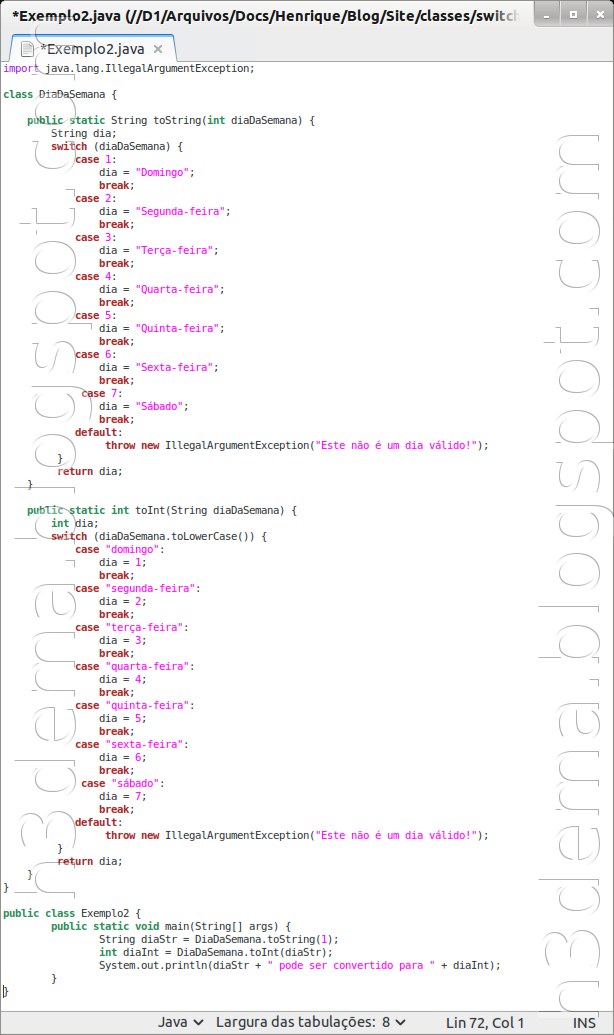Click the 'dia = 6;' assignment

point(123,757)
